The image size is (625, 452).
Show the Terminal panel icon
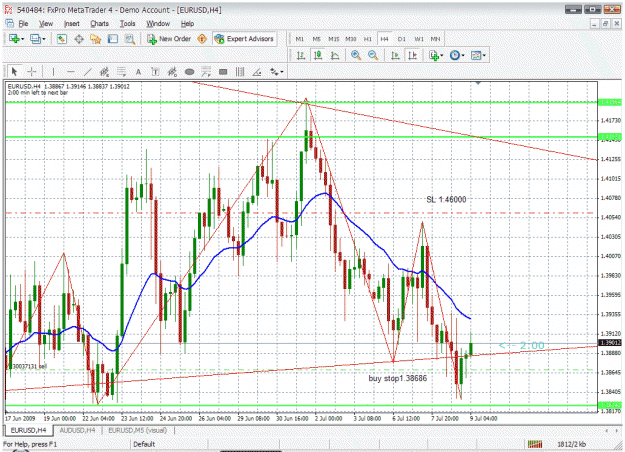113,39
